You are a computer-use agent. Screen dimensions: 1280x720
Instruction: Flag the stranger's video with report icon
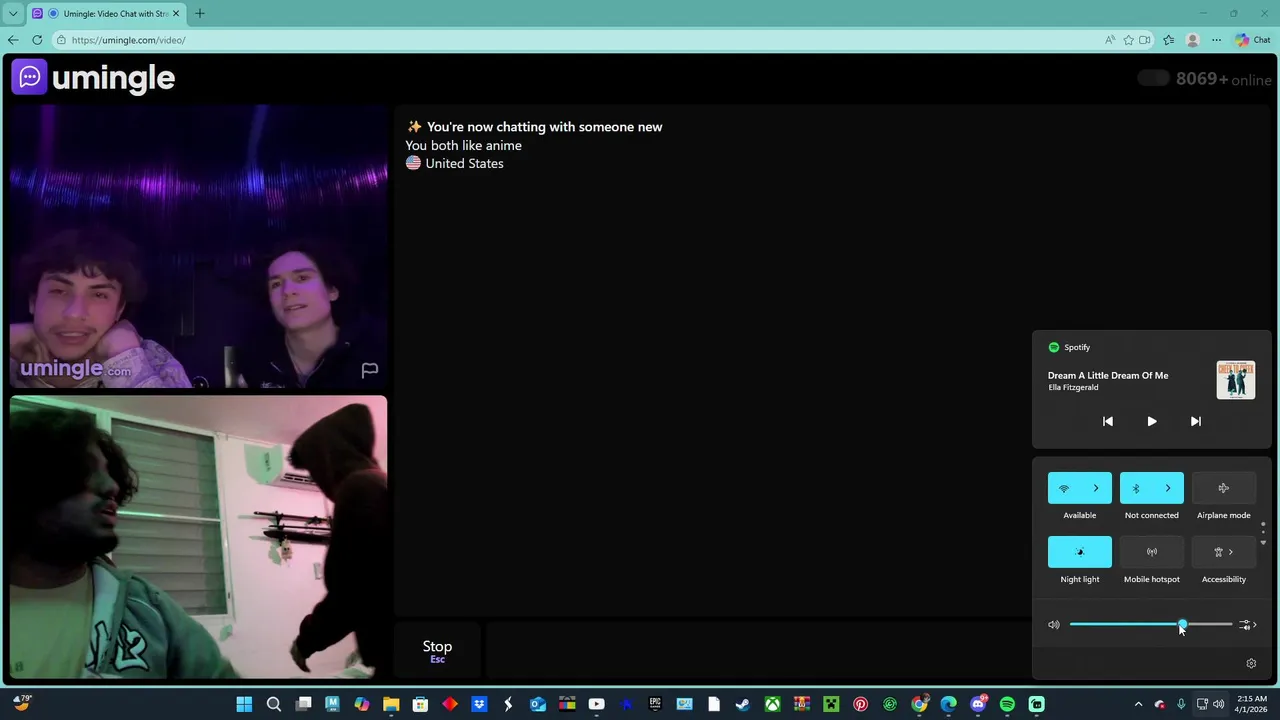(x=369, y=370)
